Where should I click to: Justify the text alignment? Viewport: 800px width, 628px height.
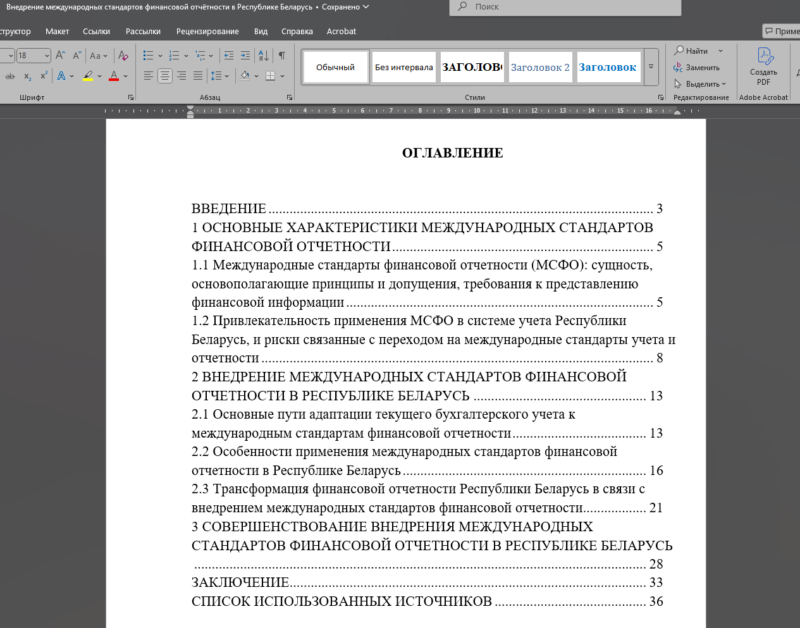(x=197, y=76)
